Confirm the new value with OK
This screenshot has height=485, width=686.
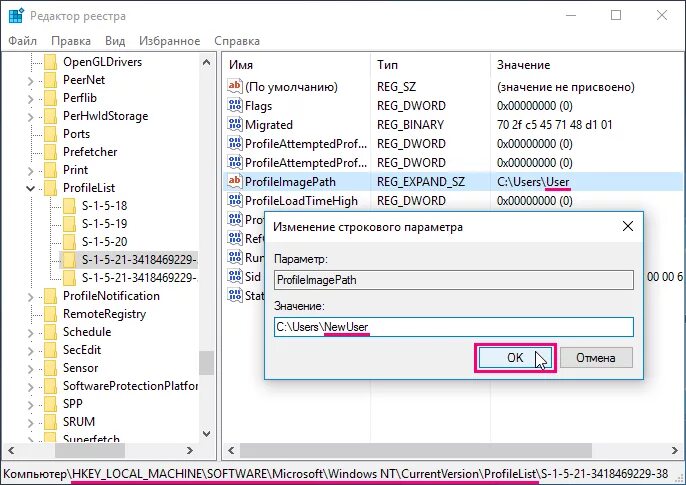(x=515, y=358)
